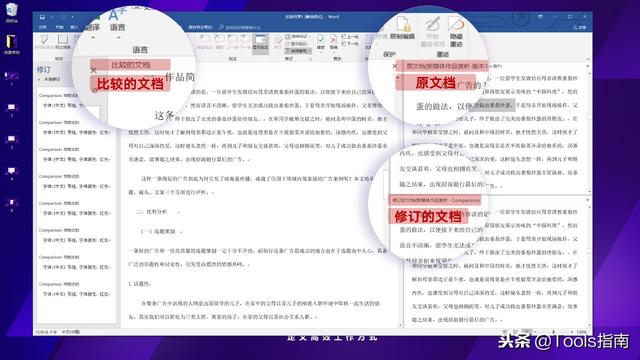Click the 中文(中国) language status indicator
Image resolution: width=640 pixels, height=360 pixels.
pyautogui.click(x=71, y=332)
